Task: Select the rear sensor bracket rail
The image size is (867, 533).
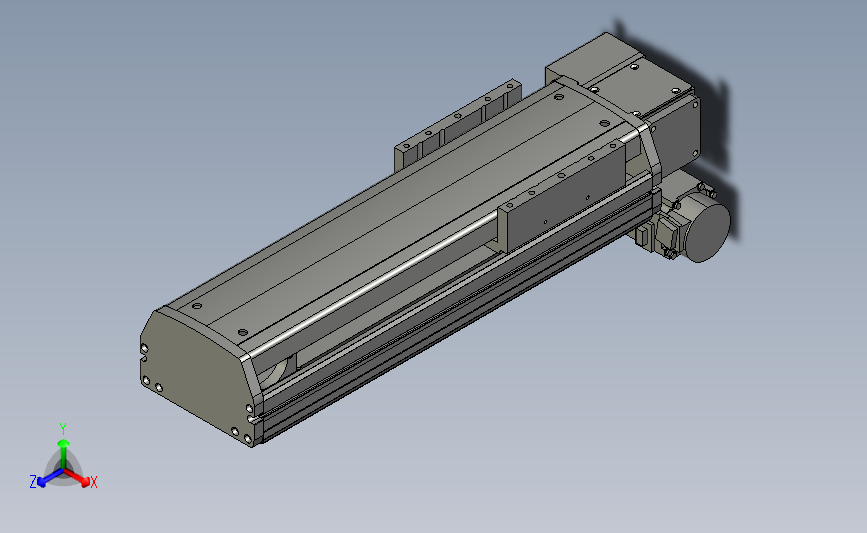Action: (458, 126)
